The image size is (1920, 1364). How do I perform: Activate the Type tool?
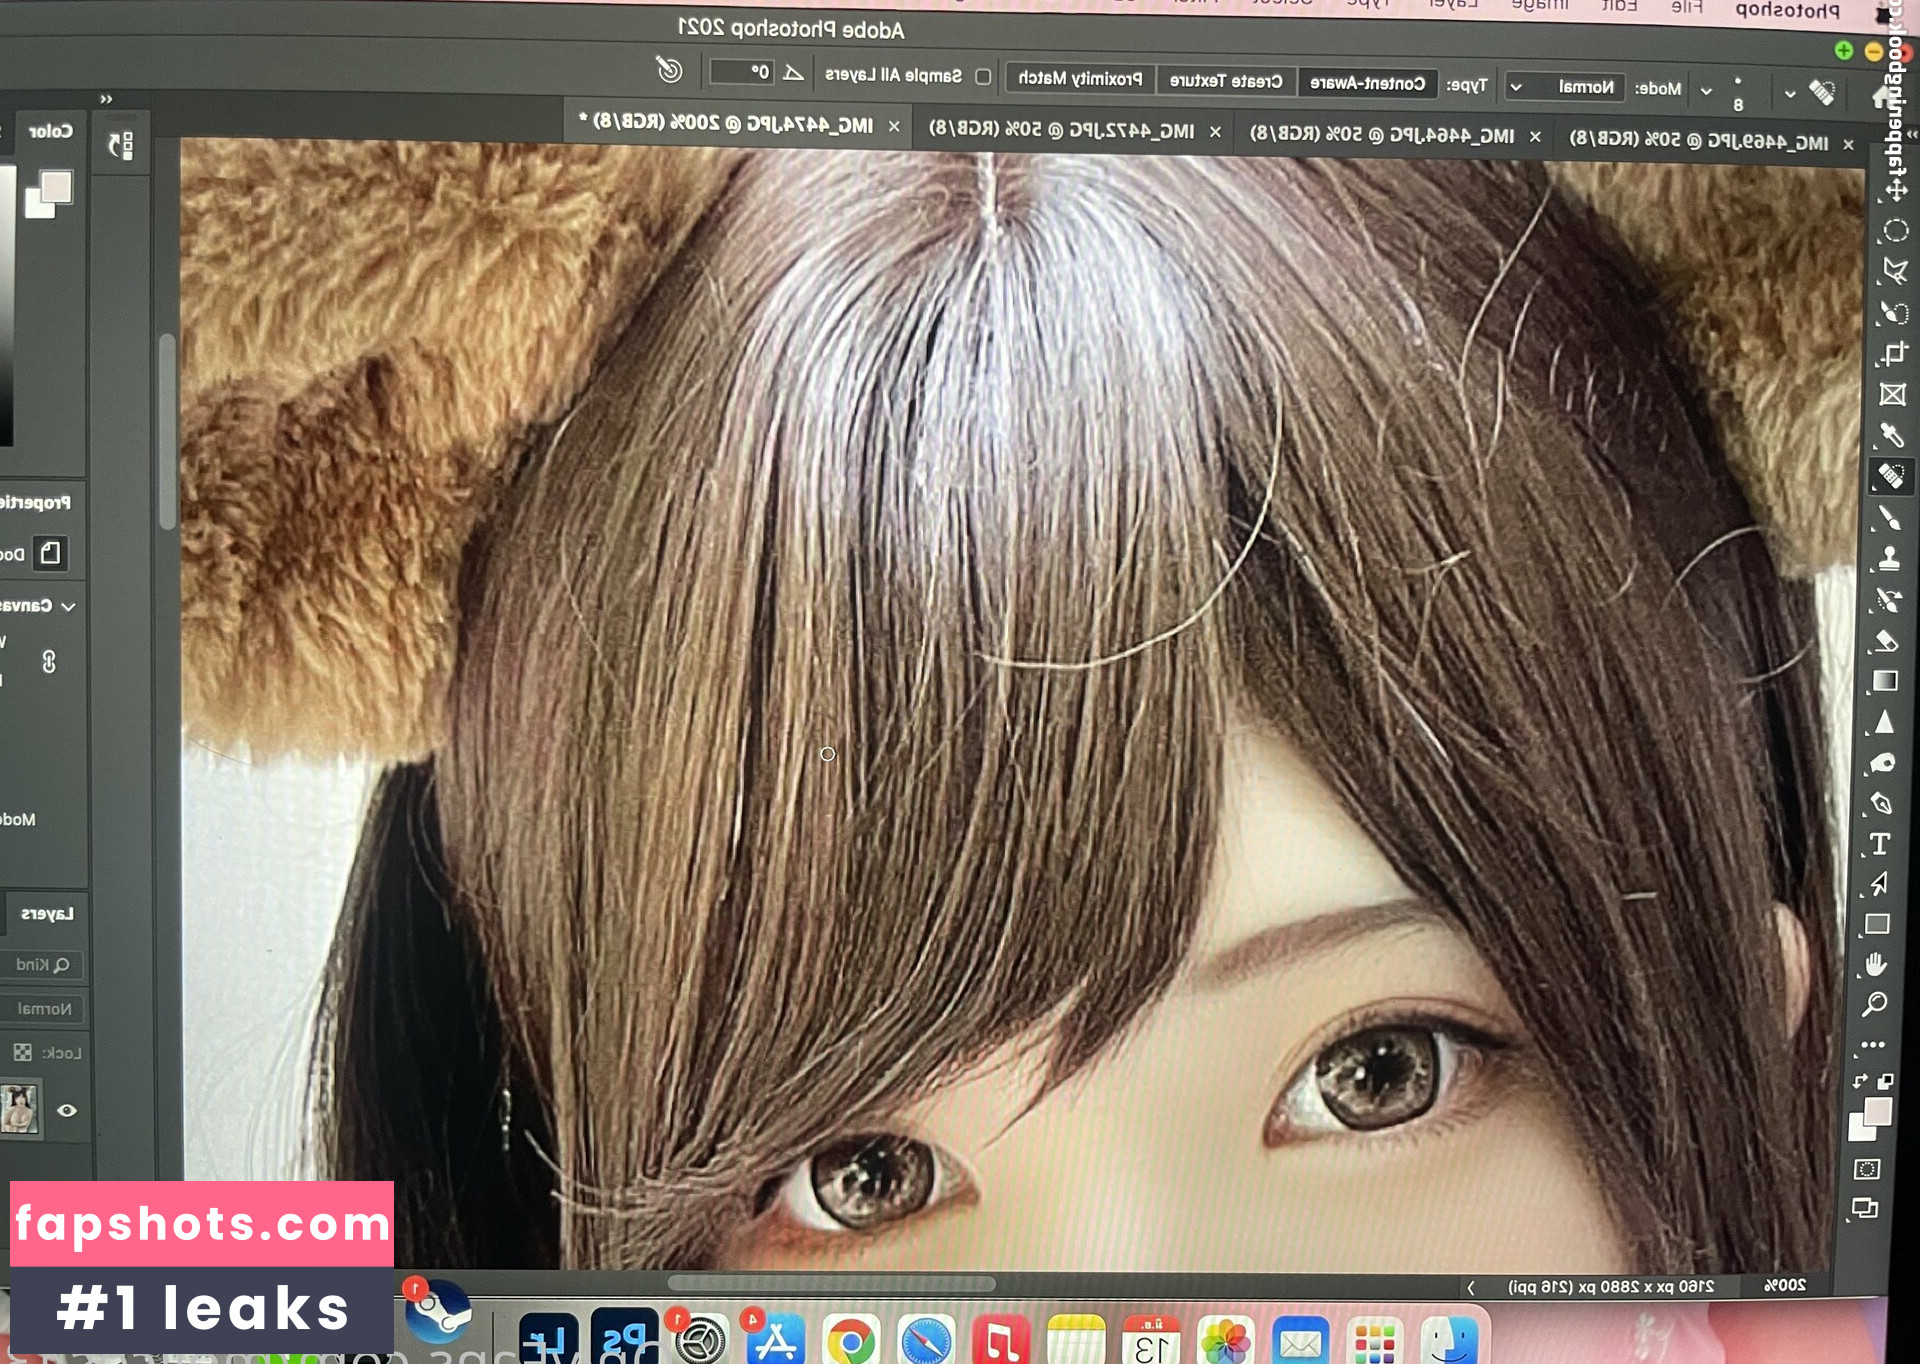pyautogui.click(x=1880, y=844)
